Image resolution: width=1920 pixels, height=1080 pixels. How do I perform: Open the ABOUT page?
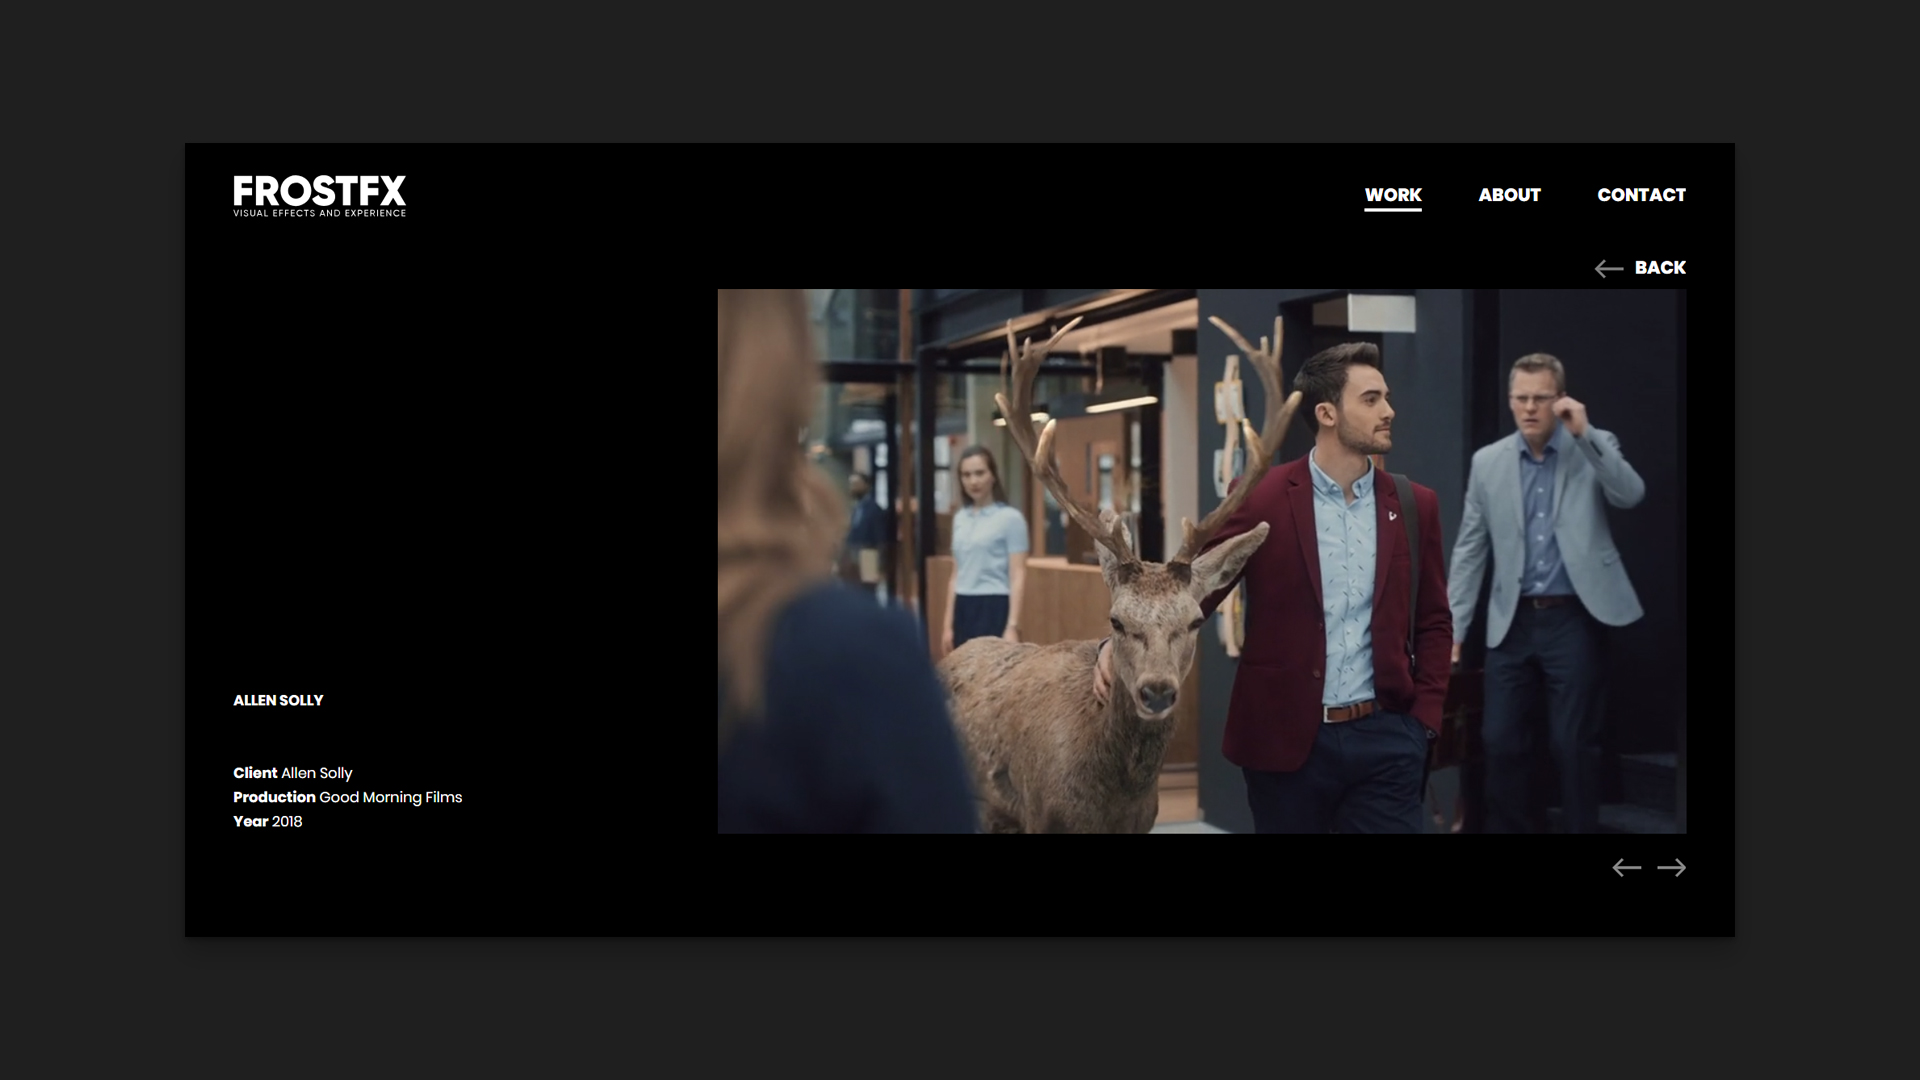pos(1509,195)
